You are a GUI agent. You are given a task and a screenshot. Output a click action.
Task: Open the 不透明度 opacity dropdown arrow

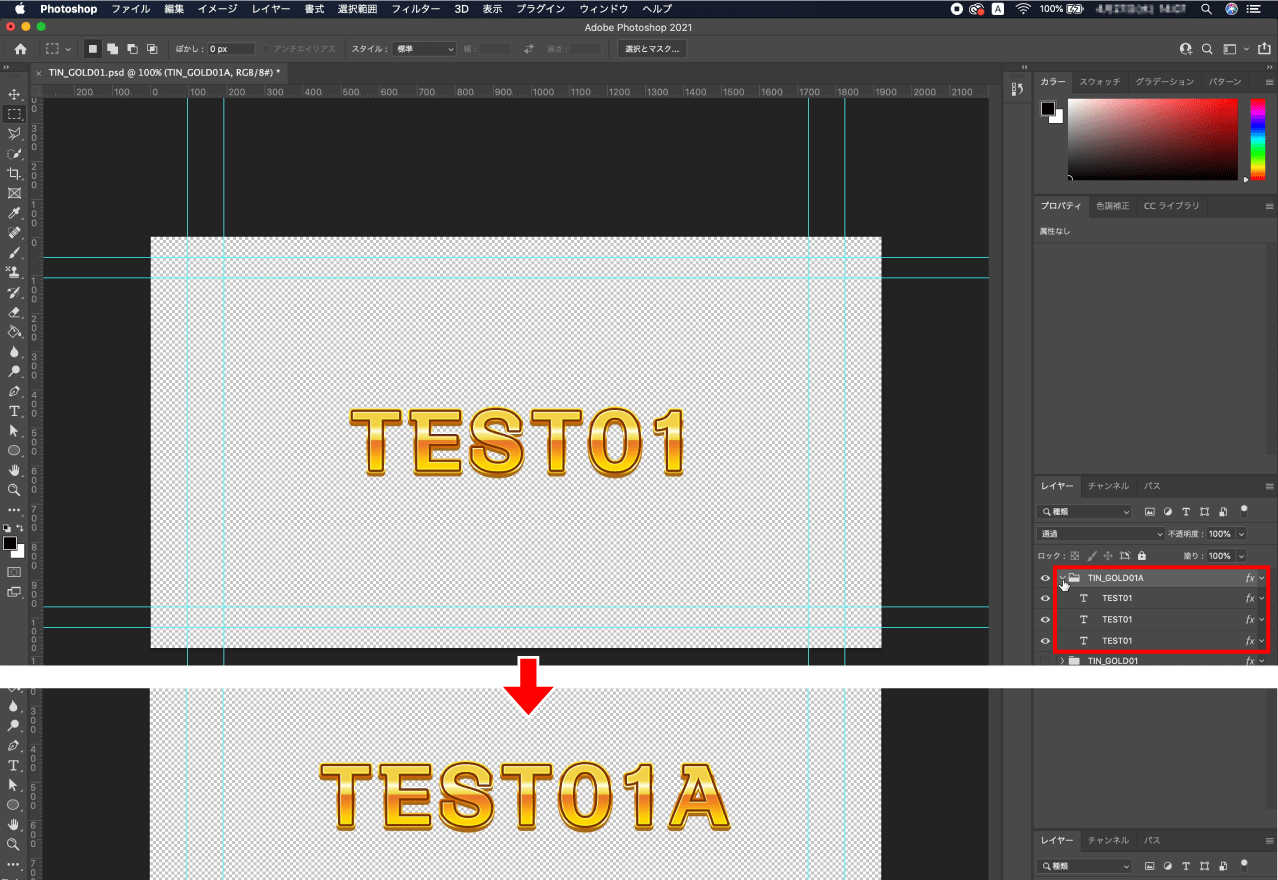tap(1241, 534)
